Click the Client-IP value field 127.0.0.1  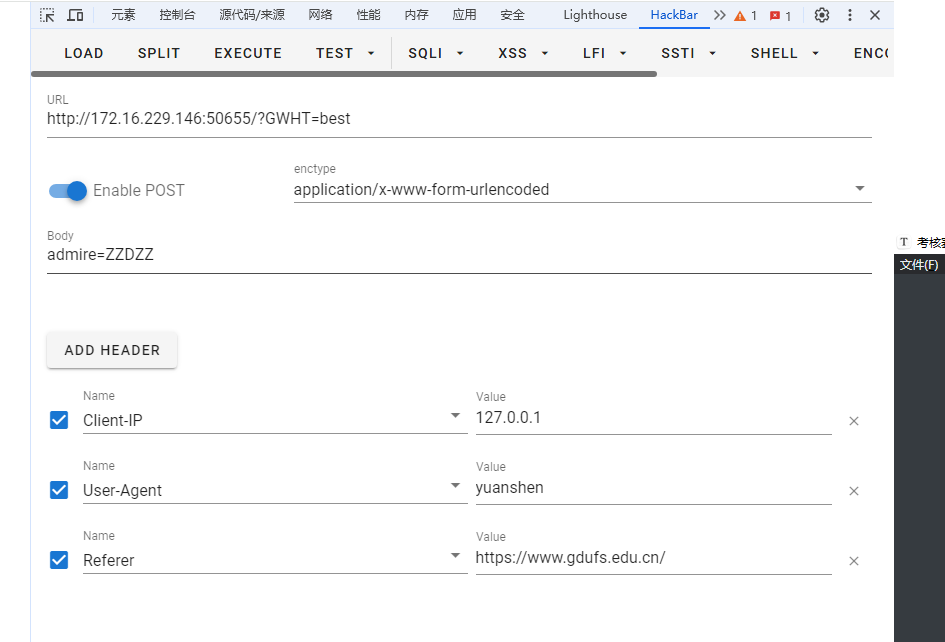pyautogui.click(x=653, y=418)
